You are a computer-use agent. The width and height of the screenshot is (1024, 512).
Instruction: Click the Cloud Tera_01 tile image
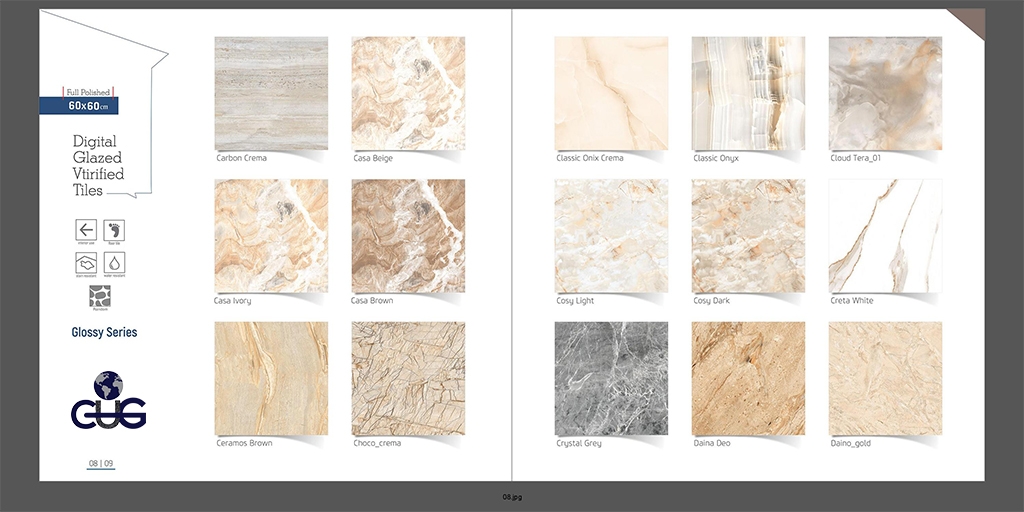click(885, 93)
